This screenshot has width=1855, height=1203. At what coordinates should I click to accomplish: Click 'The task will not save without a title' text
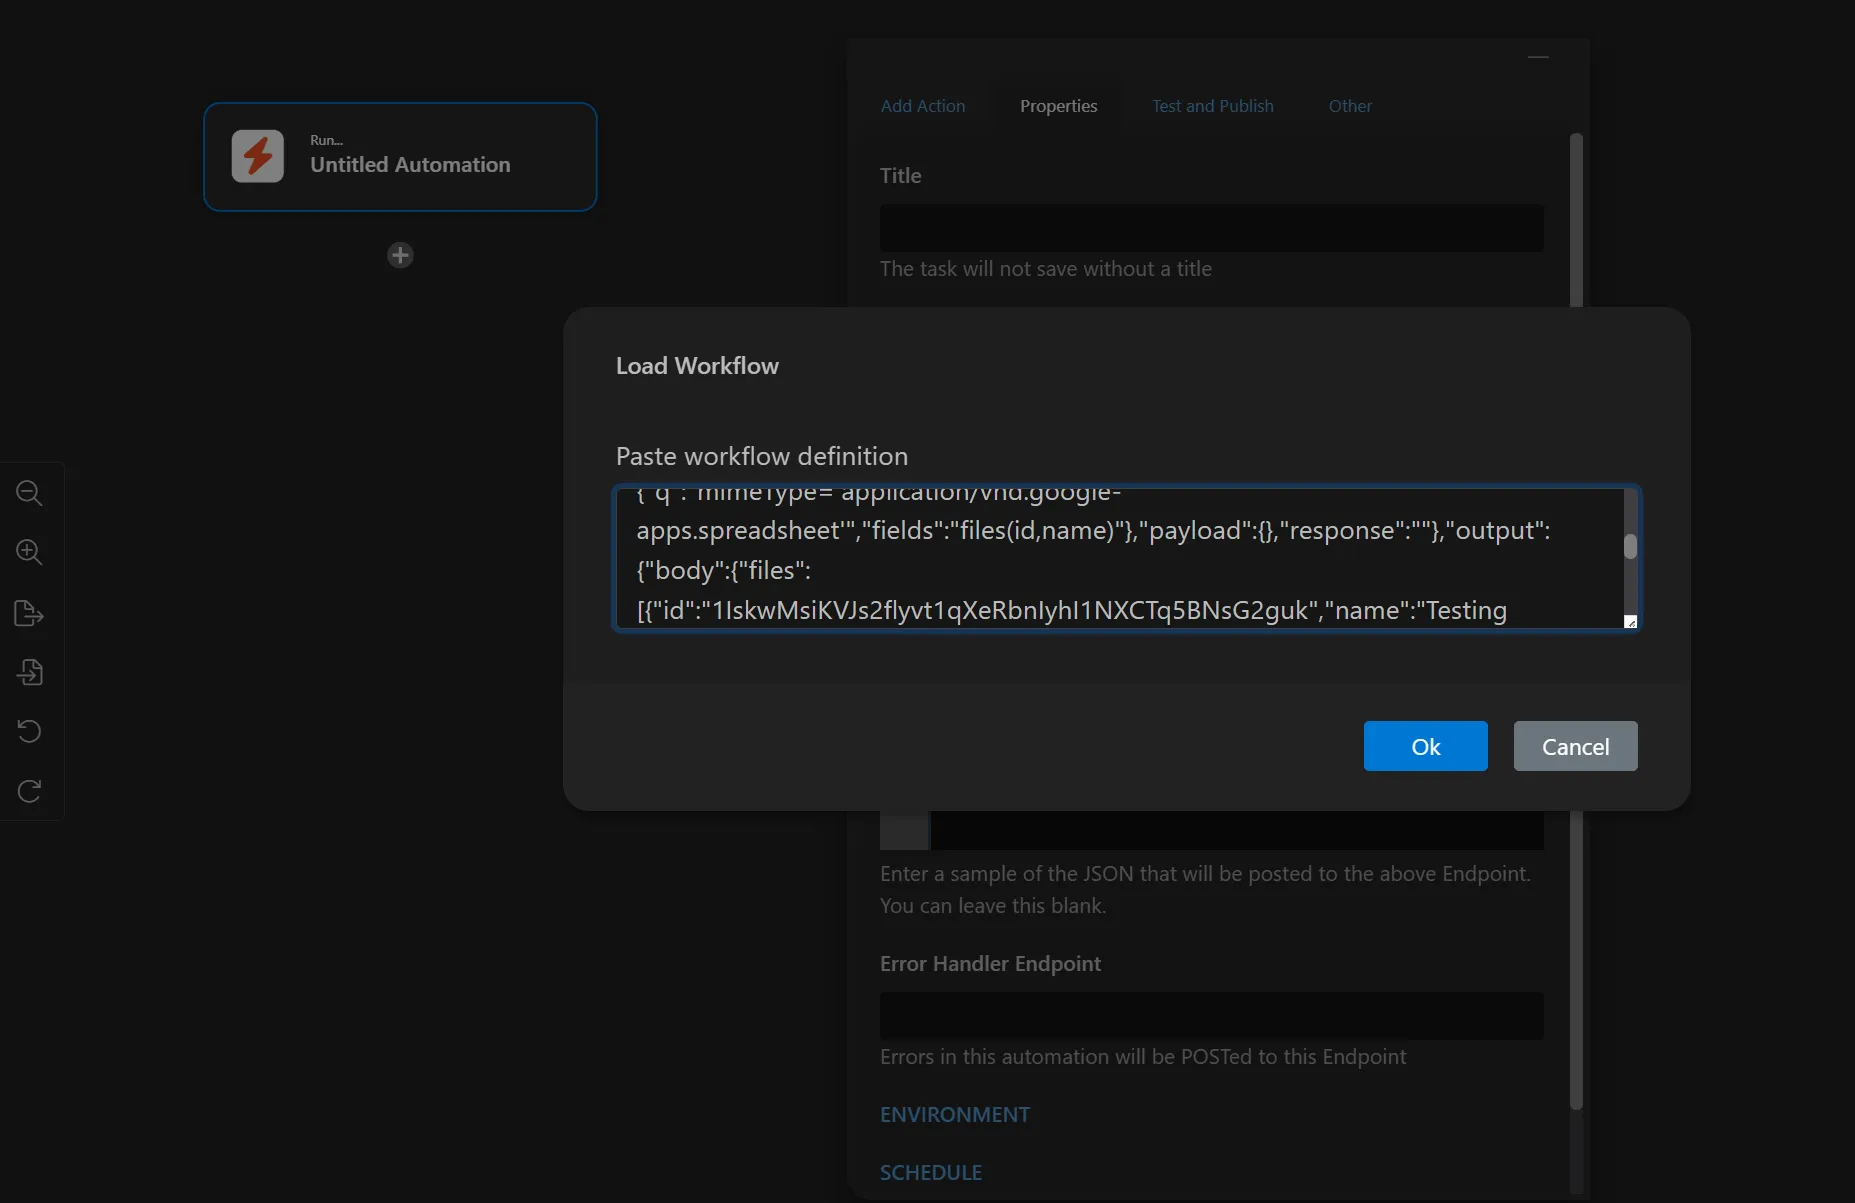click(x=1045, y=269)
